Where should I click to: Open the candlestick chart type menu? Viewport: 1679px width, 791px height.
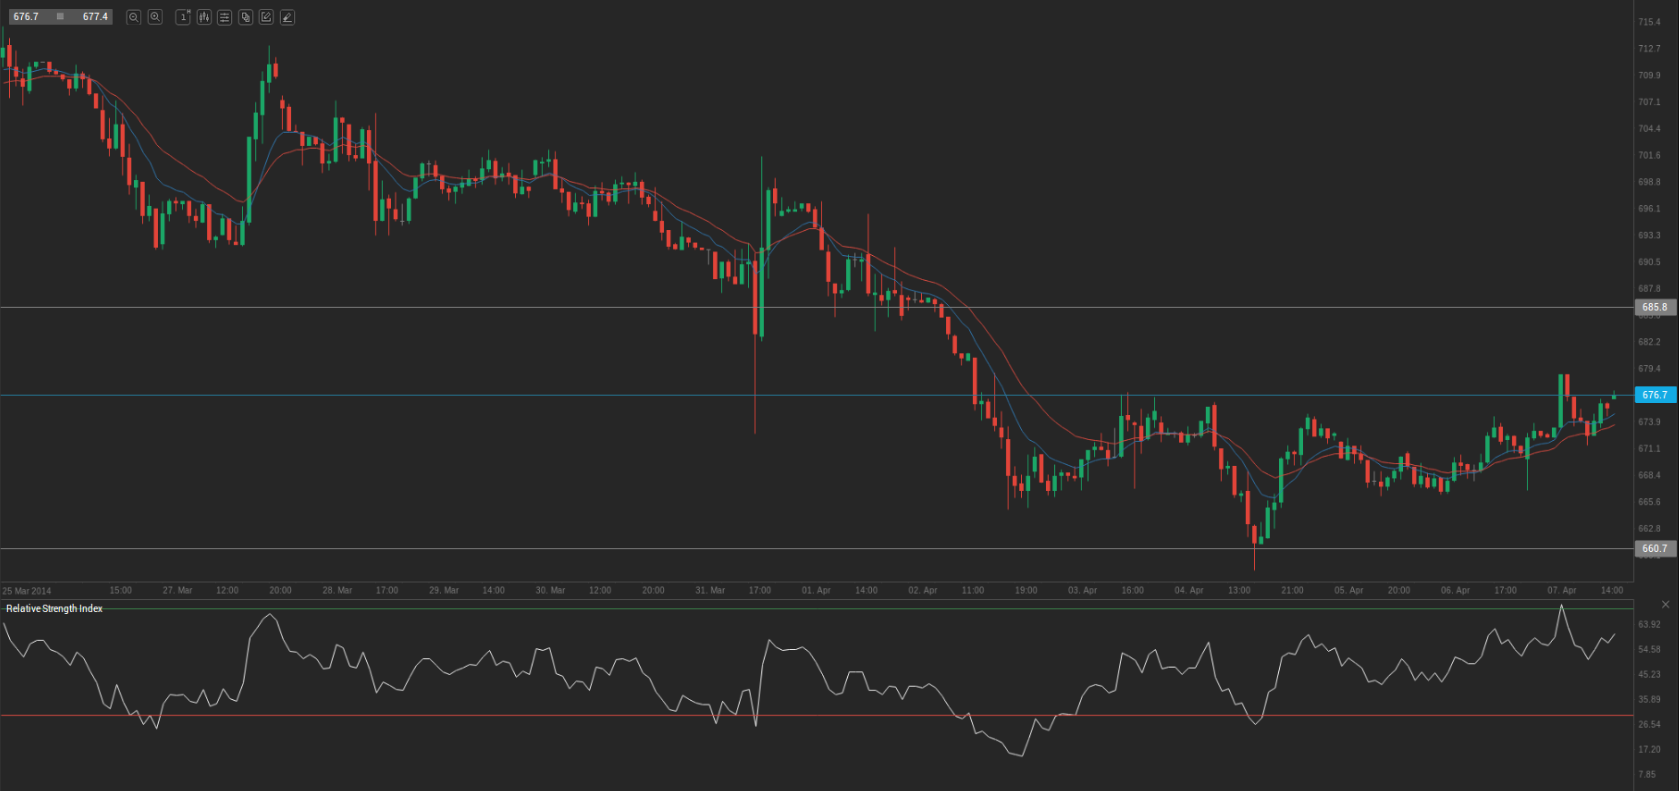(204, 17)
